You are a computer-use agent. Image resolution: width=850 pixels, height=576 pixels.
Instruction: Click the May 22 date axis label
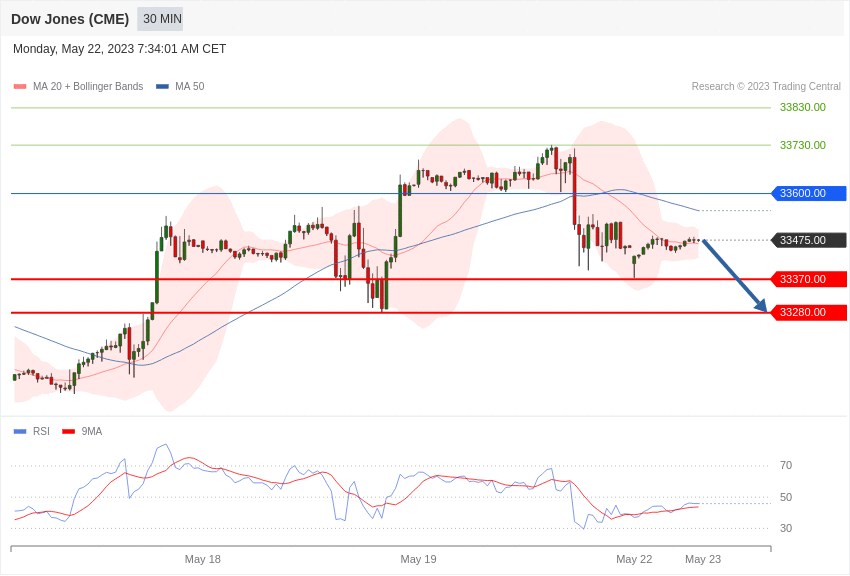click(x=634, y=559)
